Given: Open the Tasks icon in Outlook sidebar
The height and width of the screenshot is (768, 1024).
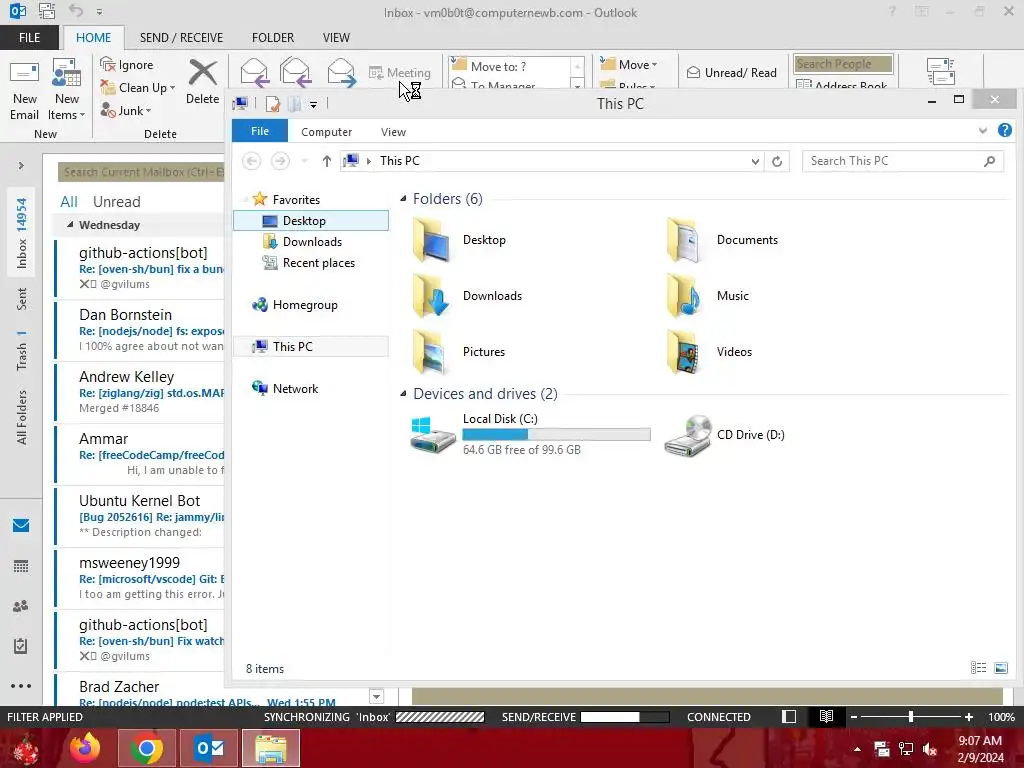Looking at the screenshot, I should 21,646.
